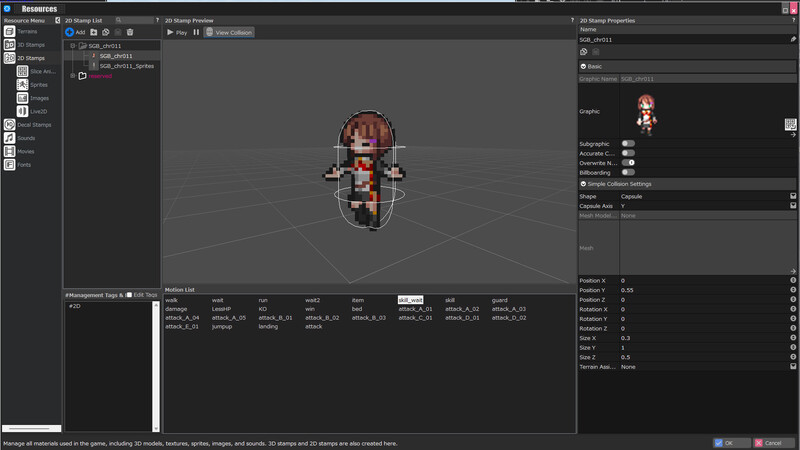Expand the reserved folder
800x450 pixels.
pos(73,76)
